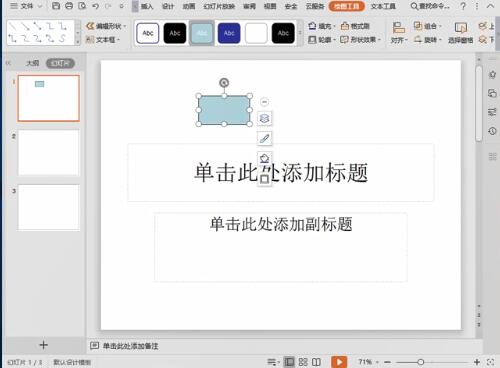Expand the shape styles gallery arrow
The height and width of the screenshot is (368, 500).
pos(300,33)
